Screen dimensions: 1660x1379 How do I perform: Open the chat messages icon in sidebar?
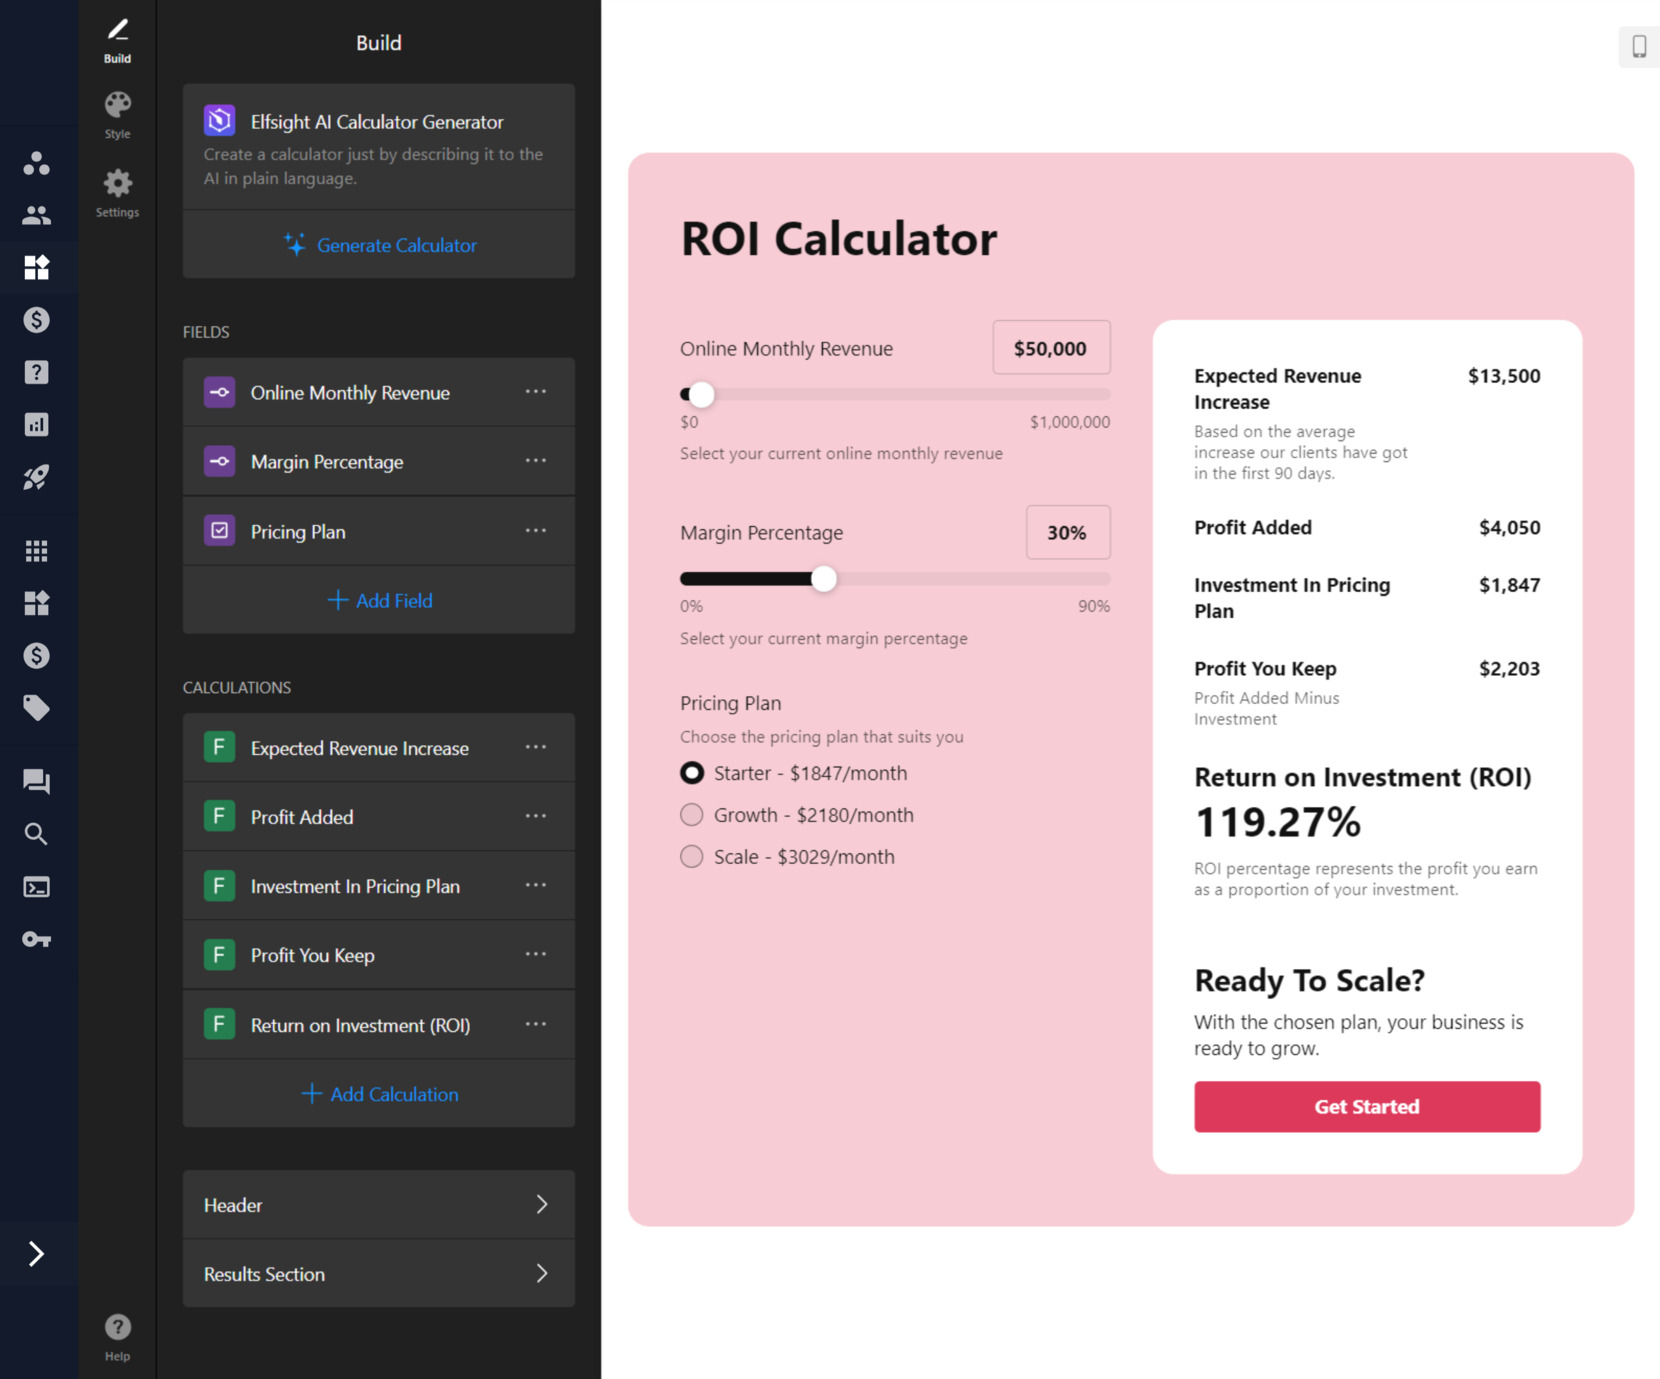(37, 781)
